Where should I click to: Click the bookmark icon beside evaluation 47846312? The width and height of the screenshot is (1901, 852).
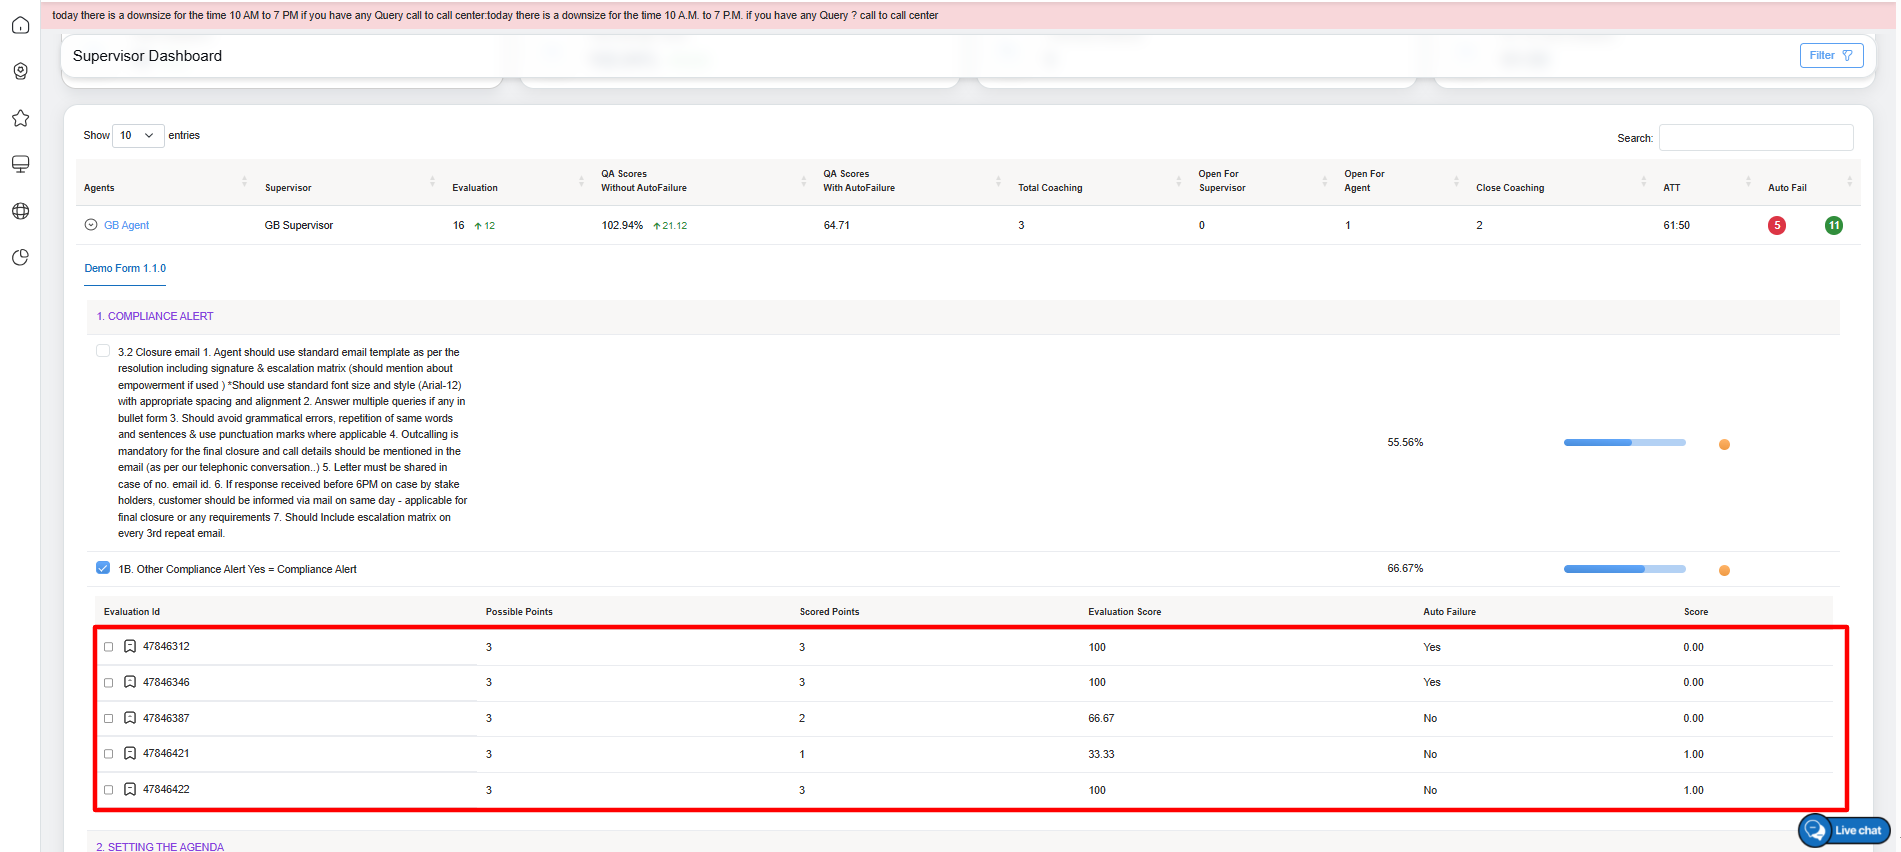(x=130, y=647)
